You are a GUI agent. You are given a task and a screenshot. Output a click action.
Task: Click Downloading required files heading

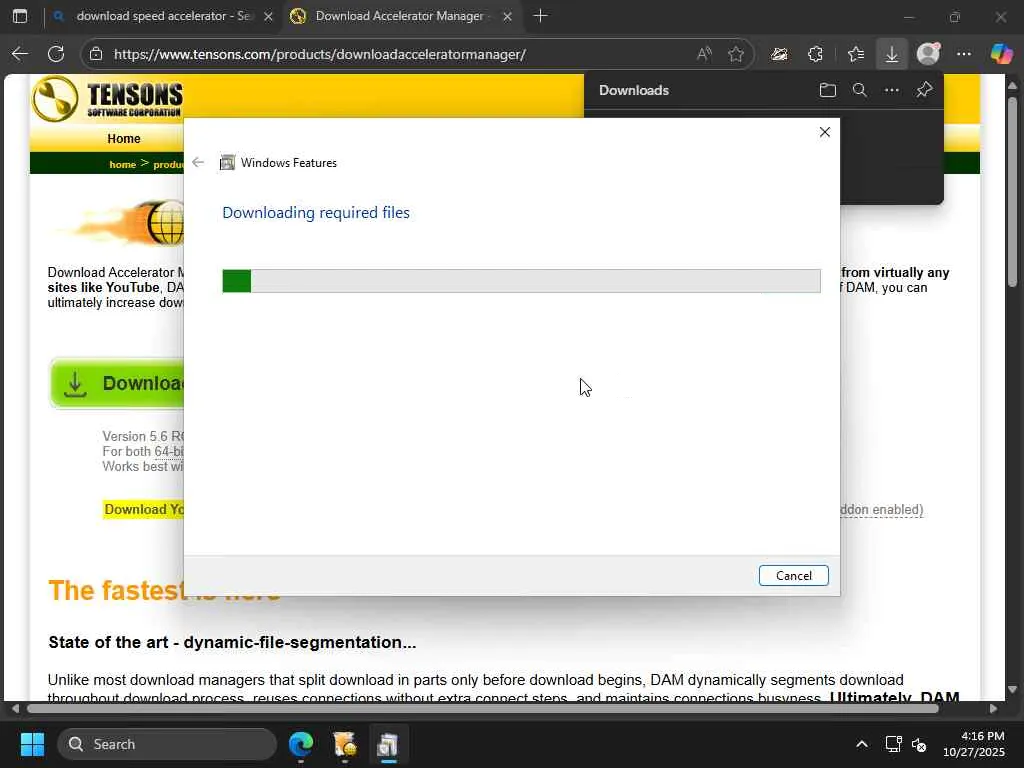[316, 212]
